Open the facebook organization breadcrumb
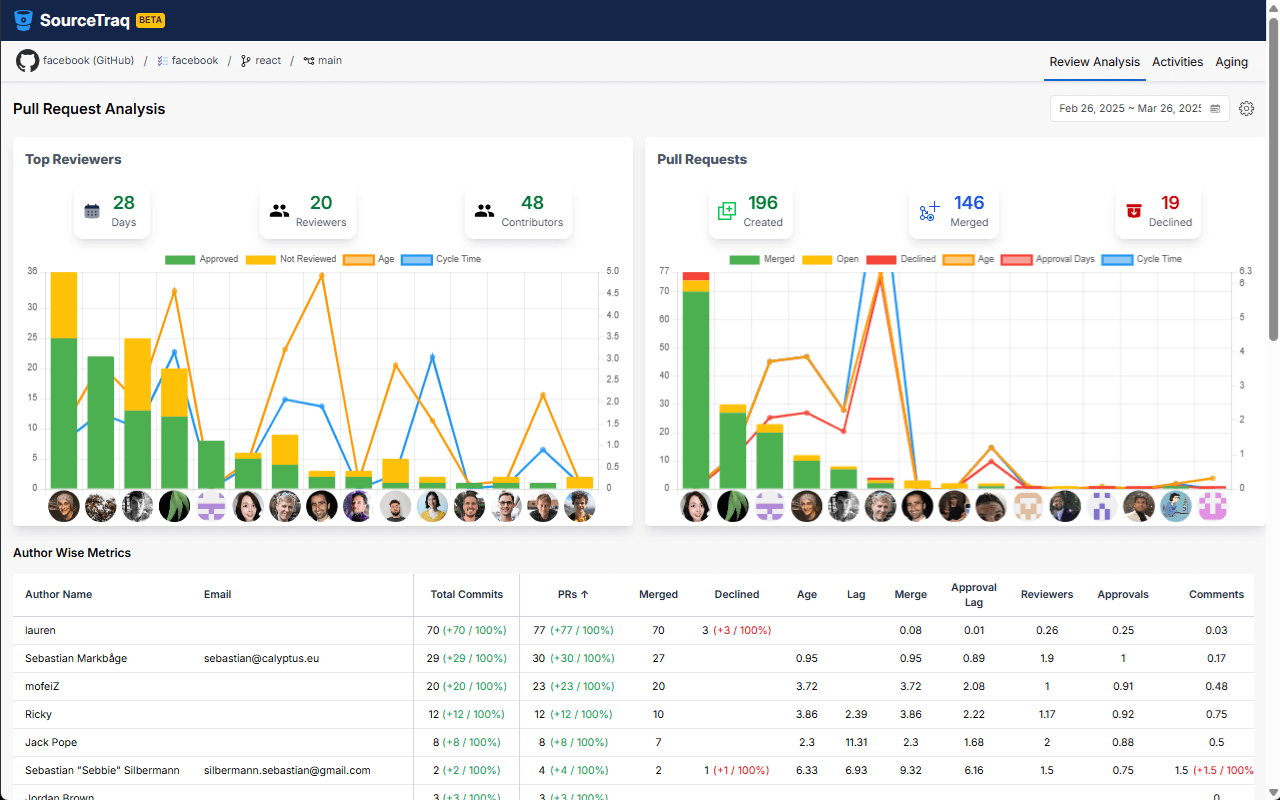1280x800 pixels. (x=195, y=61)
